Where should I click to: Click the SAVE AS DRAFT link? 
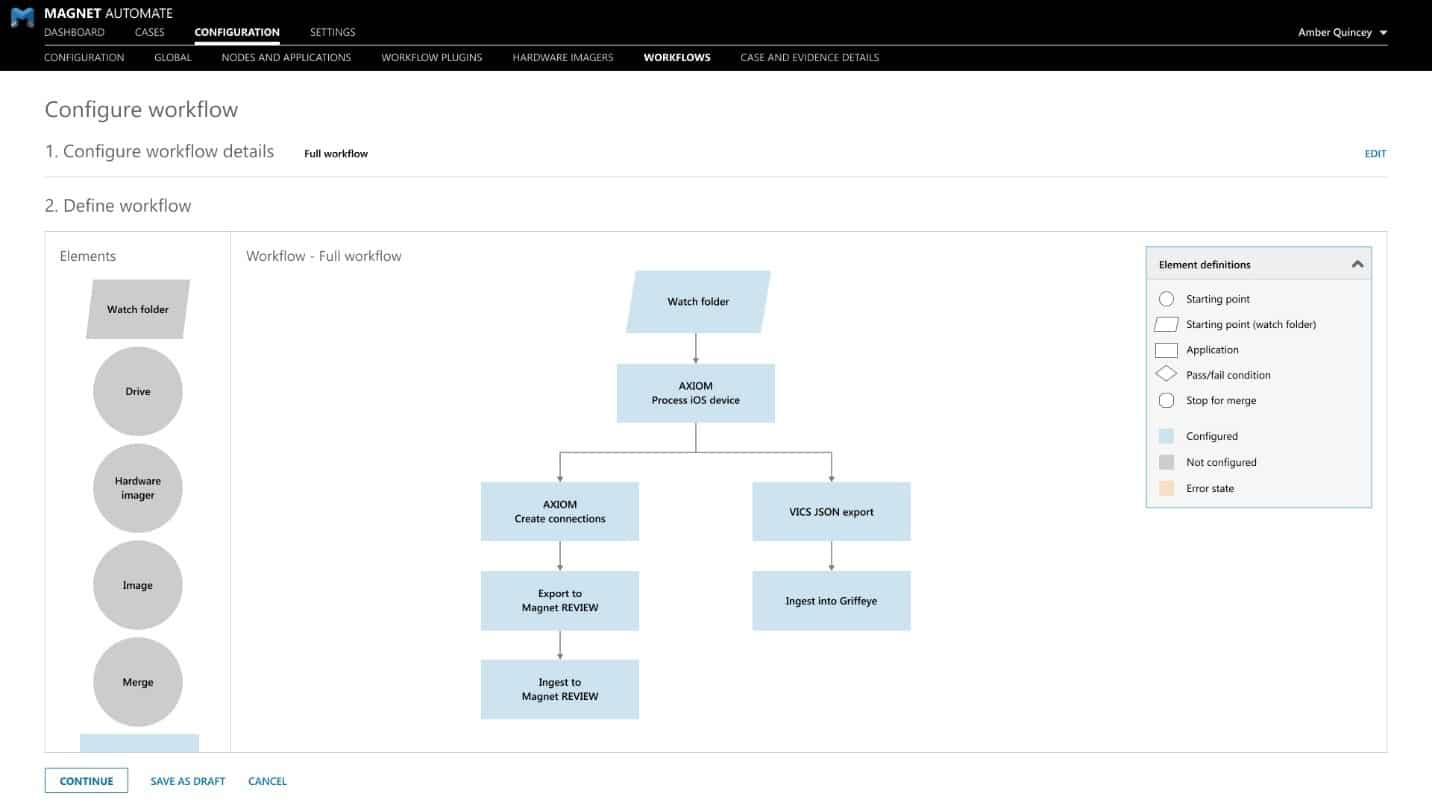[187, 780]
